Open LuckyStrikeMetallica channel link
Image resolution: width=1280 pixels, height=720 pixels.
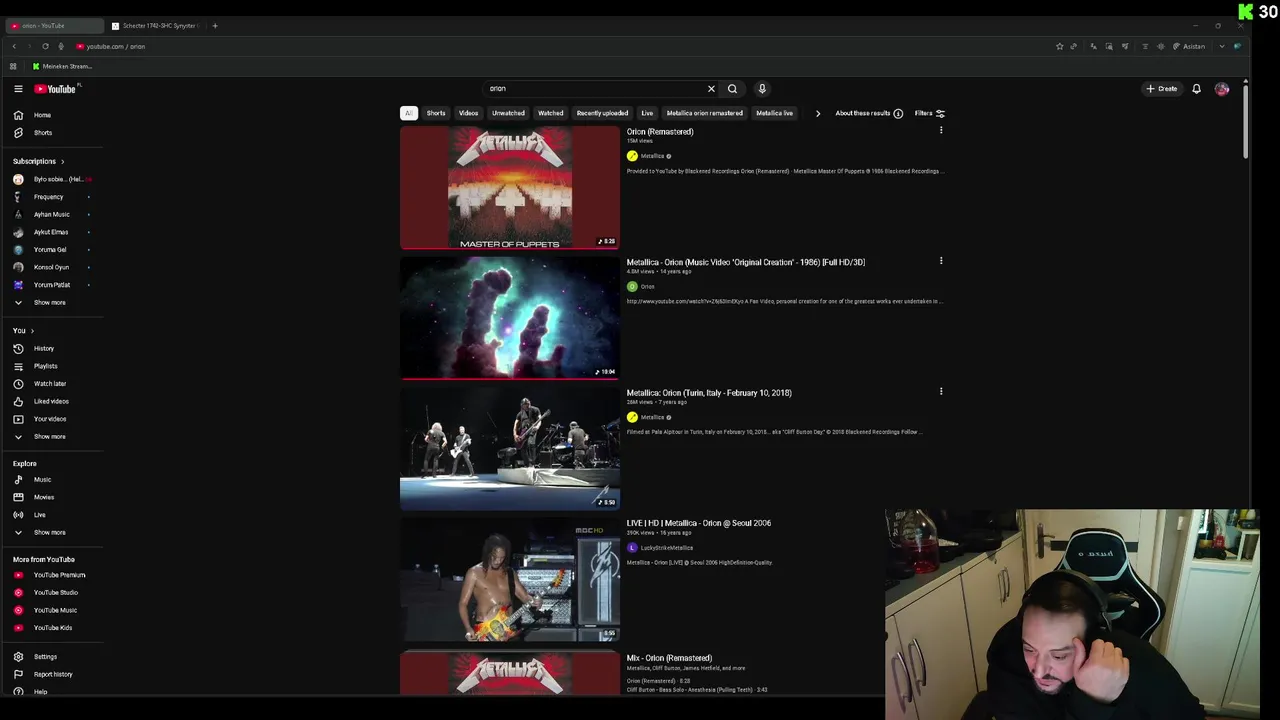(x=666, y=548)
